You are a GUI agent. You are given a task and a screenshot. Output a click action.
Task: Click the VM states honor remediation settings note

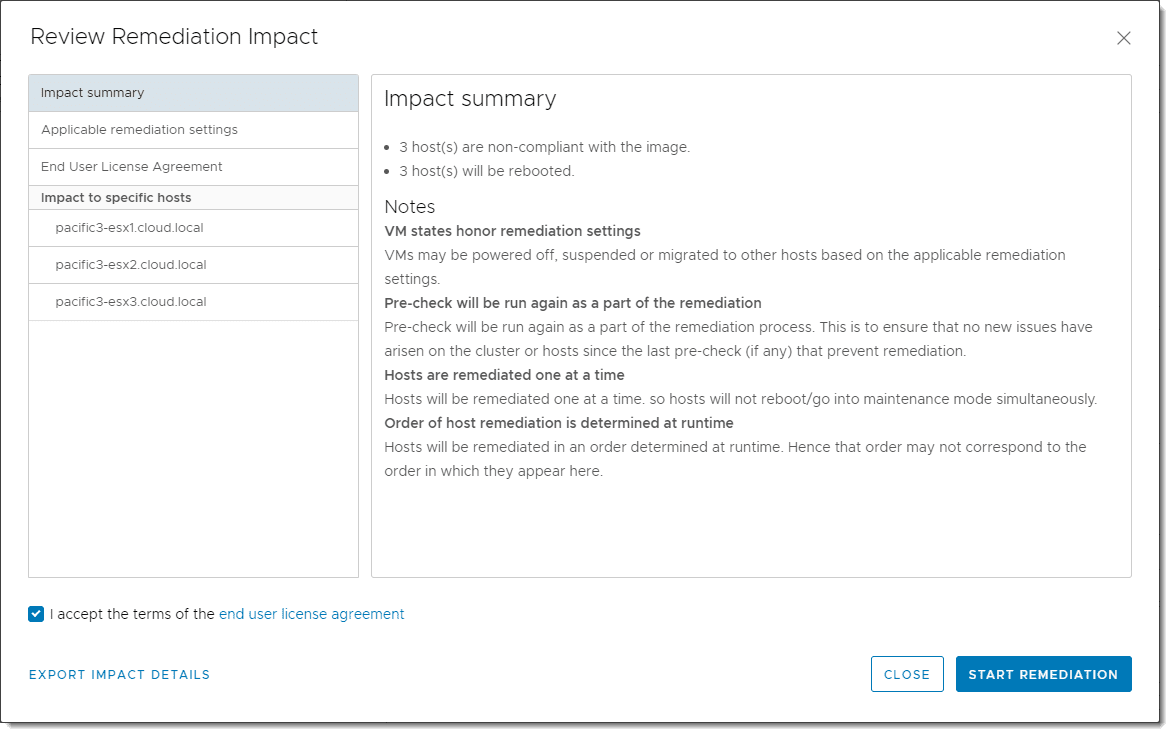(x=512, y=231)
